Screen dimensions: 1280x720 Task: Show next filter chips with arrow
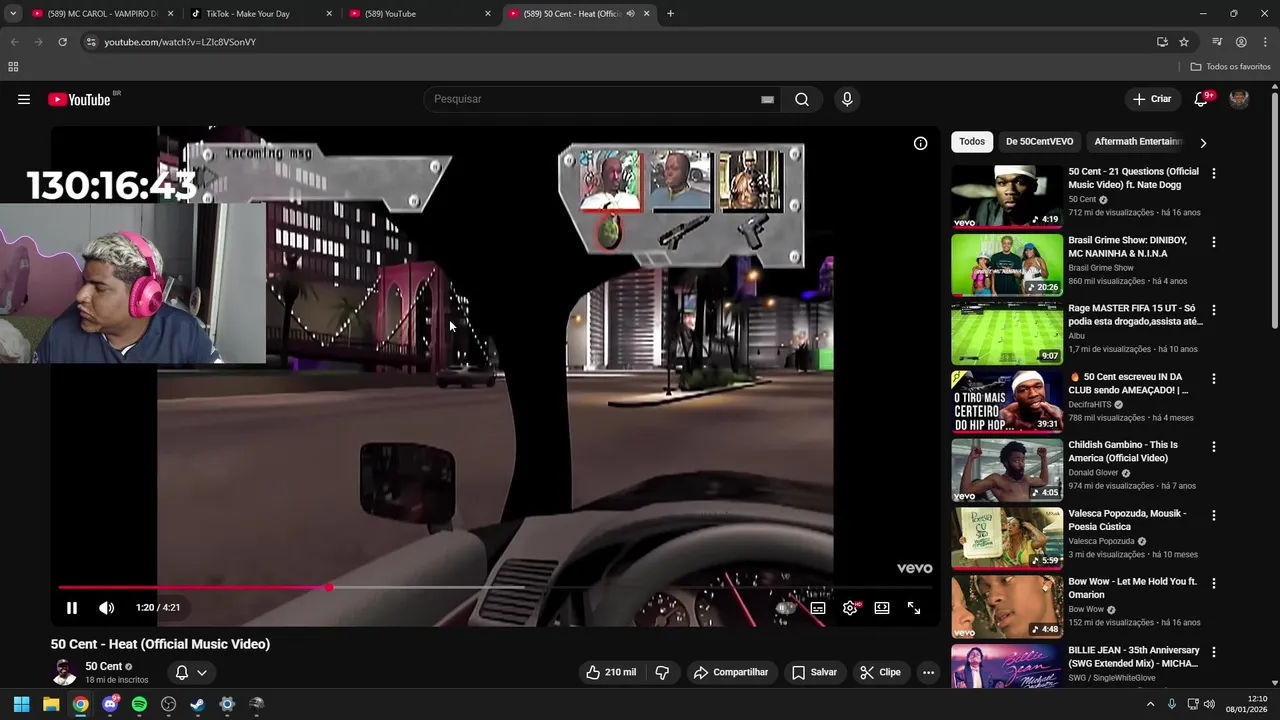[x=1203, y=142]
